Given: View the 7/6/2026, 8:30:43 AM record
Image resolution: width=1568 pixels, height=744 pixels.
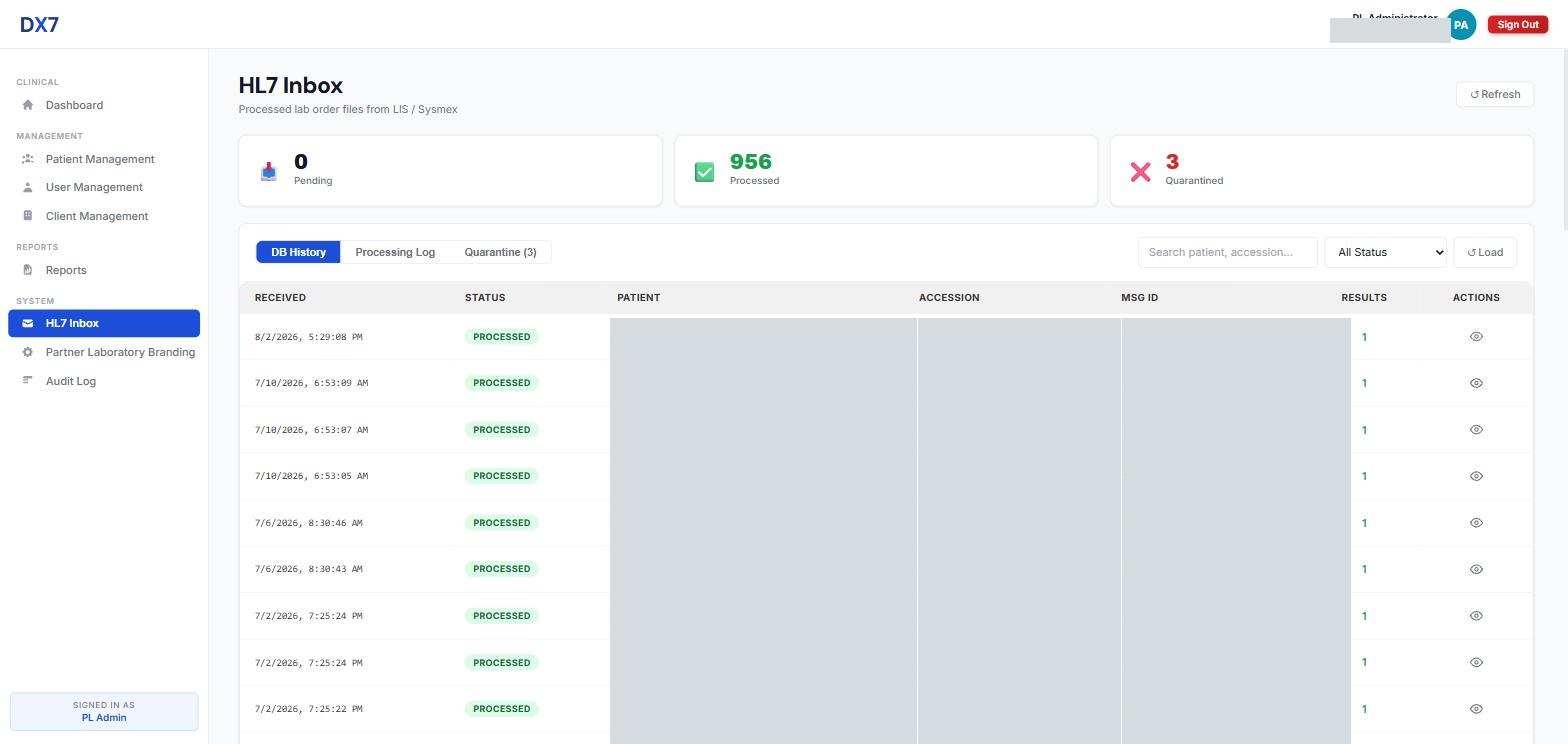Looking at the screenshot, I should 1476,569.
